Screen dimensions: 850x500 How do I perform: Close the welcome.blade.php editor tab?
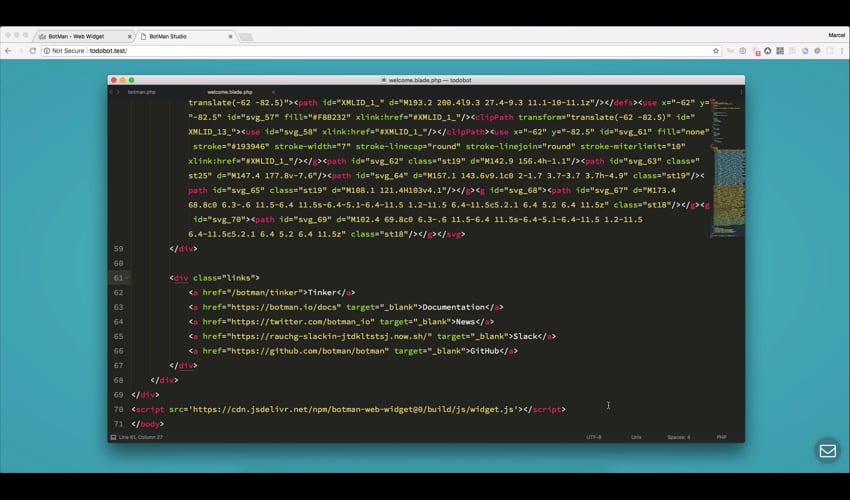tap(273, 92)
